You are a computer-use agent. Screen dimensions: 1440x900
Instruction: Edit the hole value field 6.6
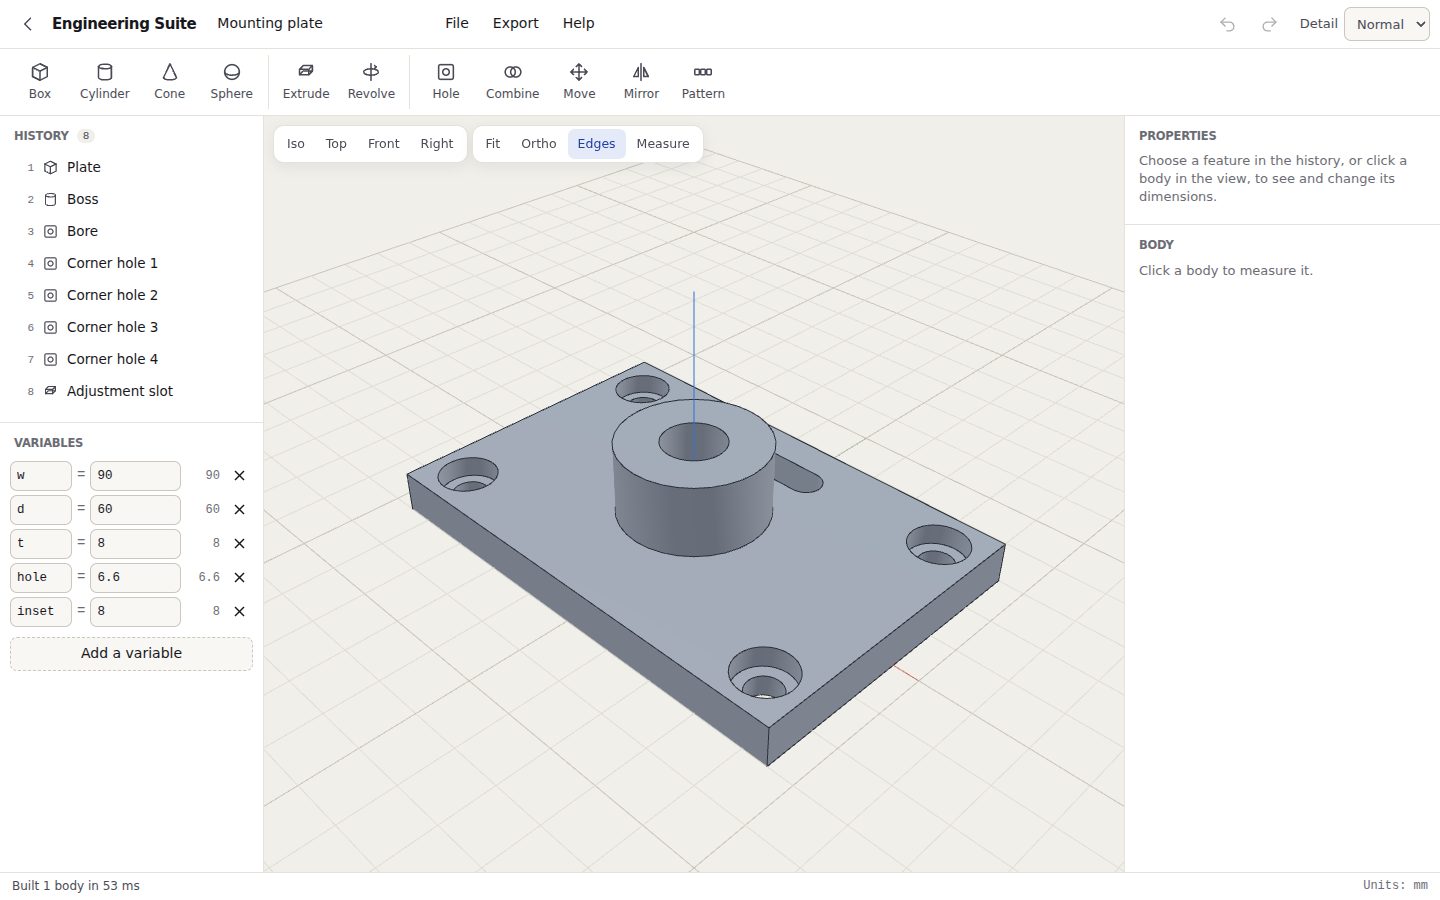[x=135, y=578]
